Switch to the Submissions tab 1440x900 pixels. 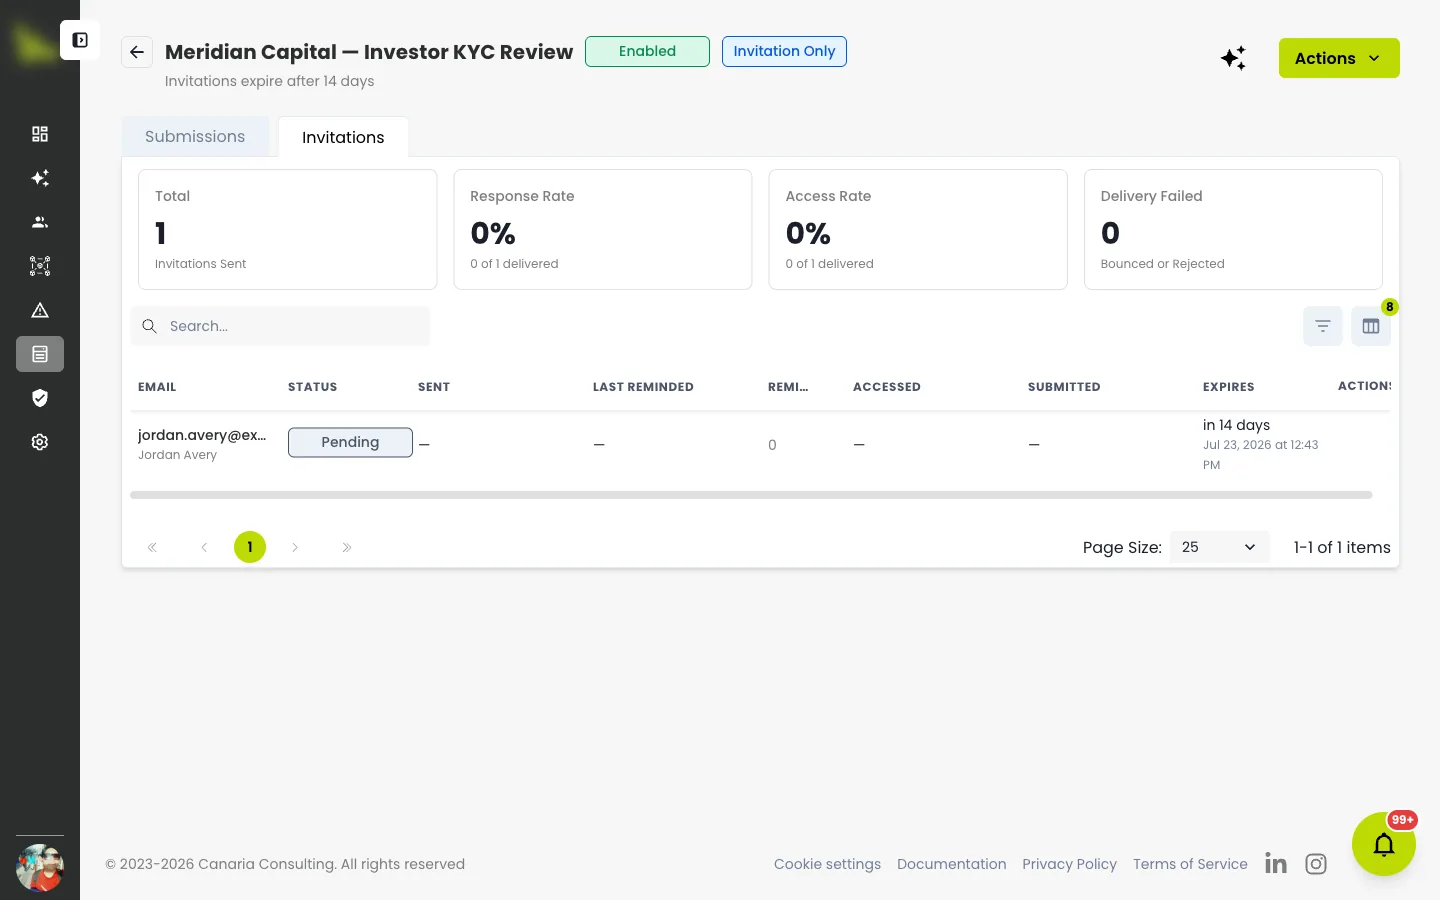195,136
